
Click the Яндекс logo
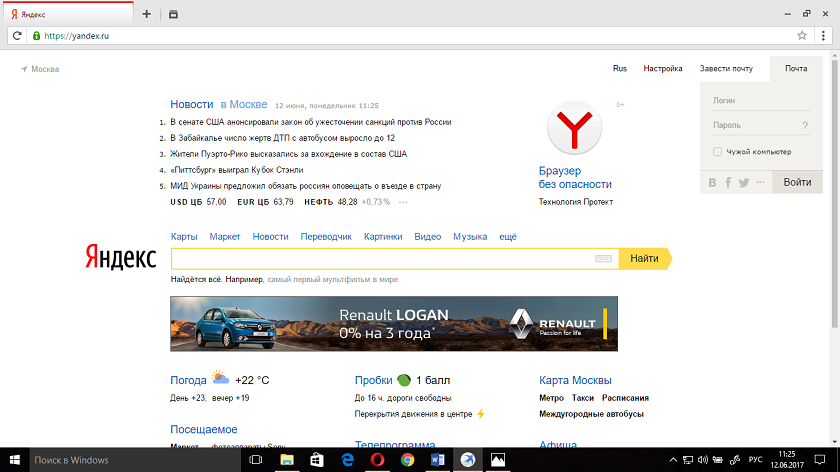coord(121,257)
